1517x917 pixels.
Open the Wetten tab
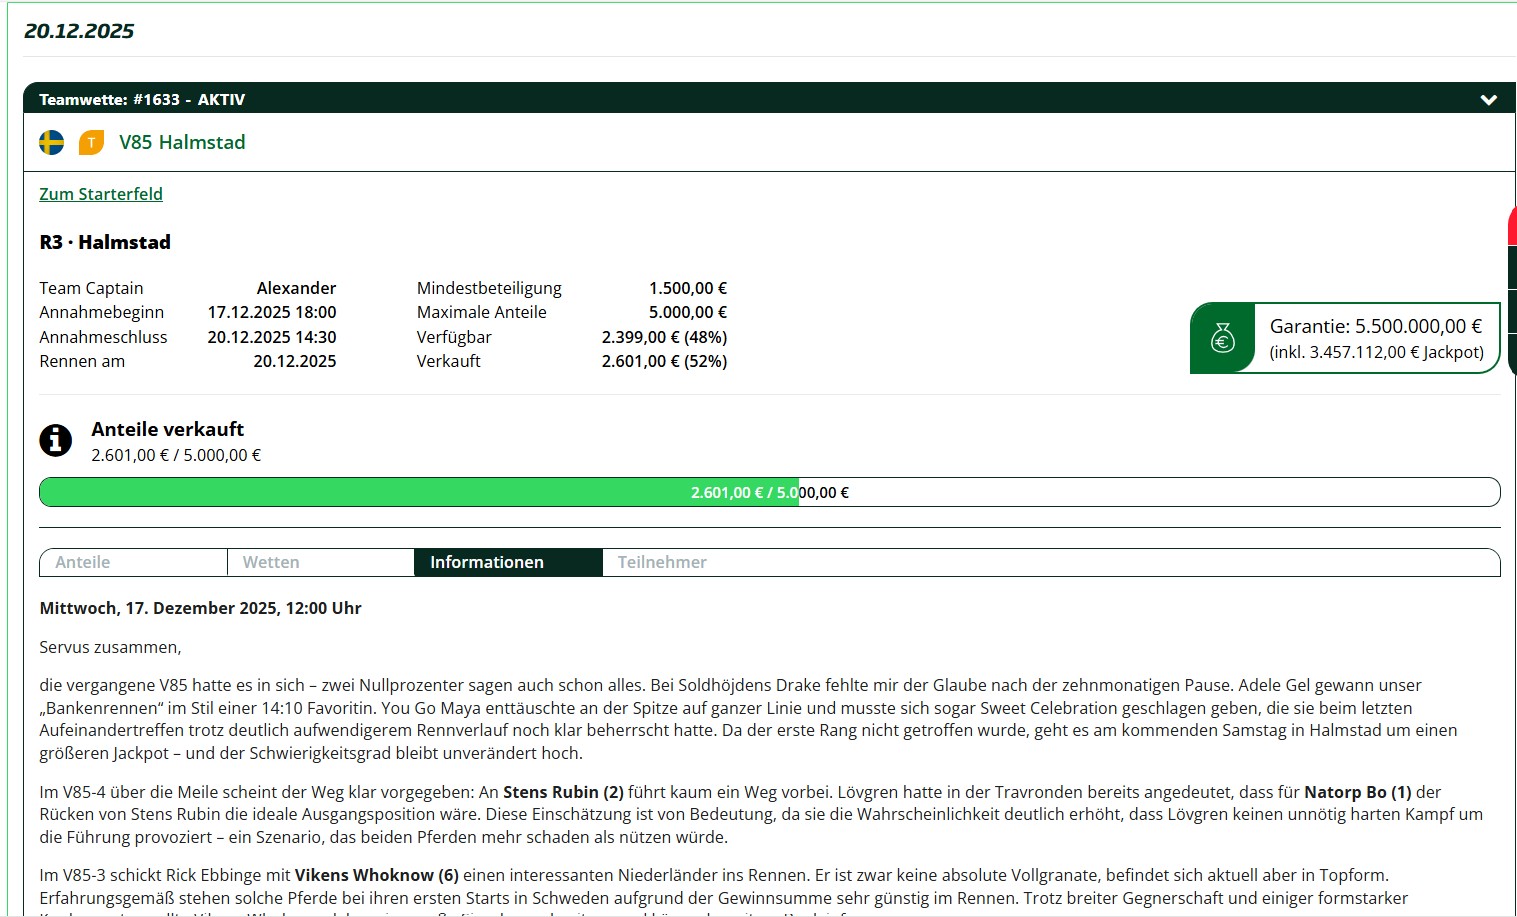320,562
